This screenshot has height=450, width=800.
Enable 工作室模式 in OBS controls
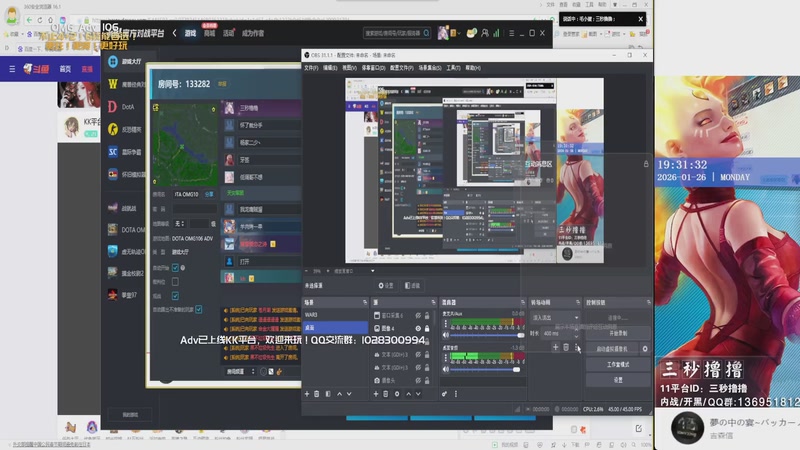[x=618, y=364]
